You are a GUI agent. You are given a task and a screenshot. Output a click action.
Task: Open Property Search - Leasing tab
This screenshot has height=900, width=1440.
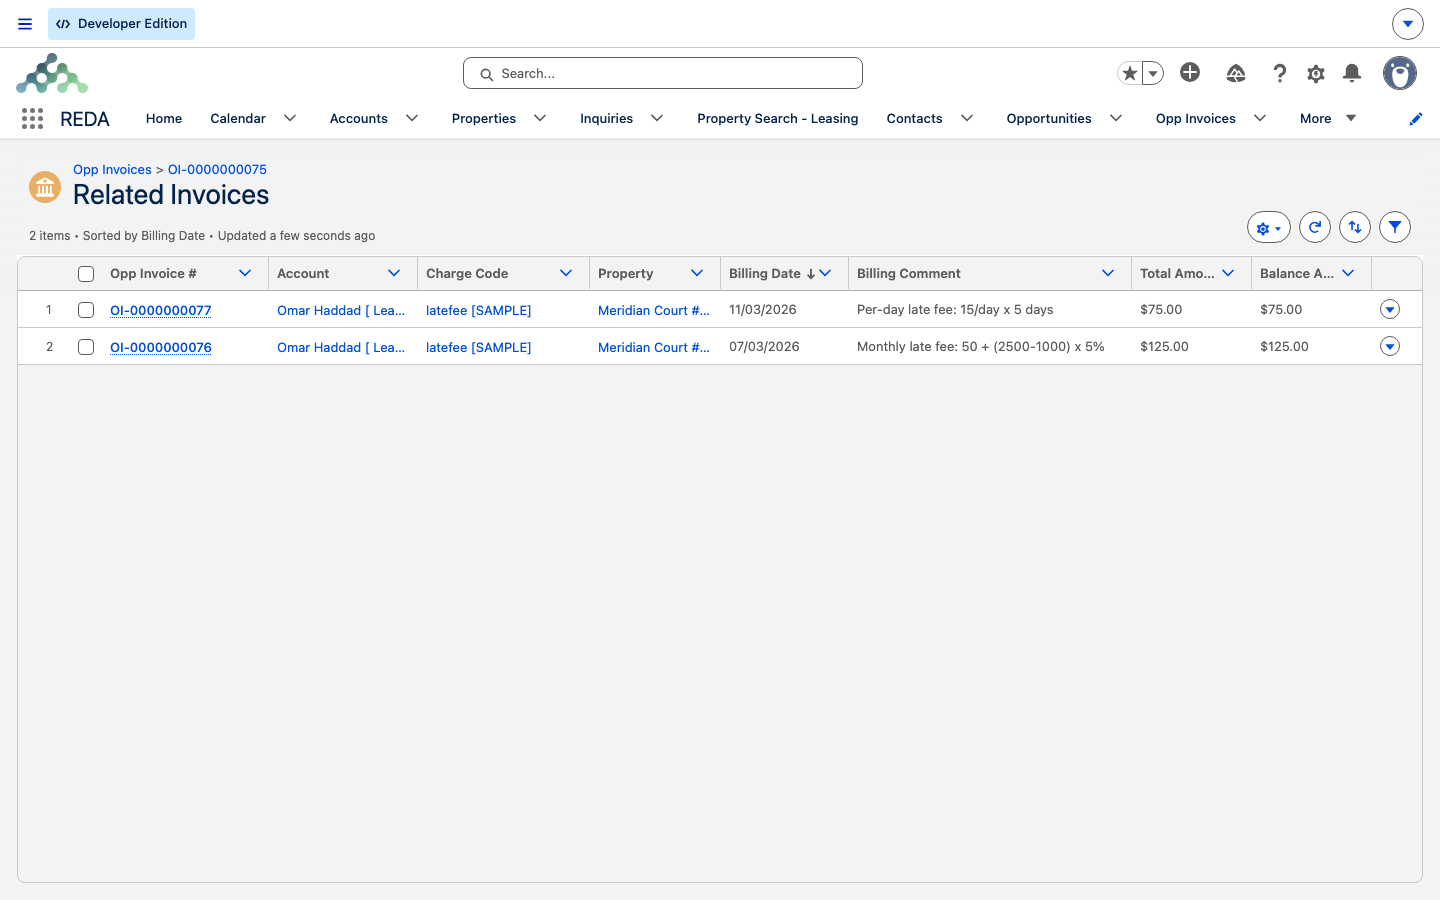pyautogui.click(x=778, y=119)
